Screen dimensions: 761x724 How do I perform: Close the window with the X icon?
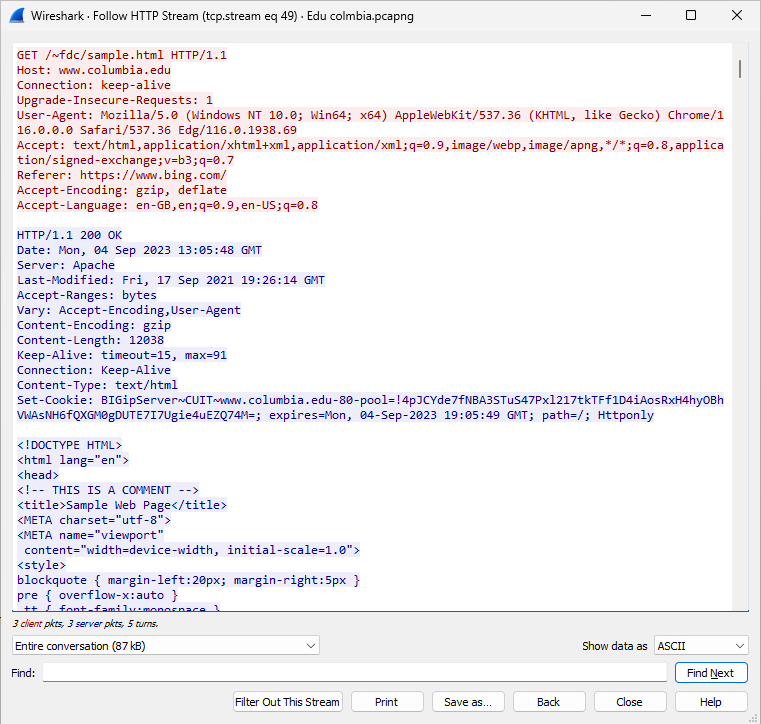(x=736, y=16)
